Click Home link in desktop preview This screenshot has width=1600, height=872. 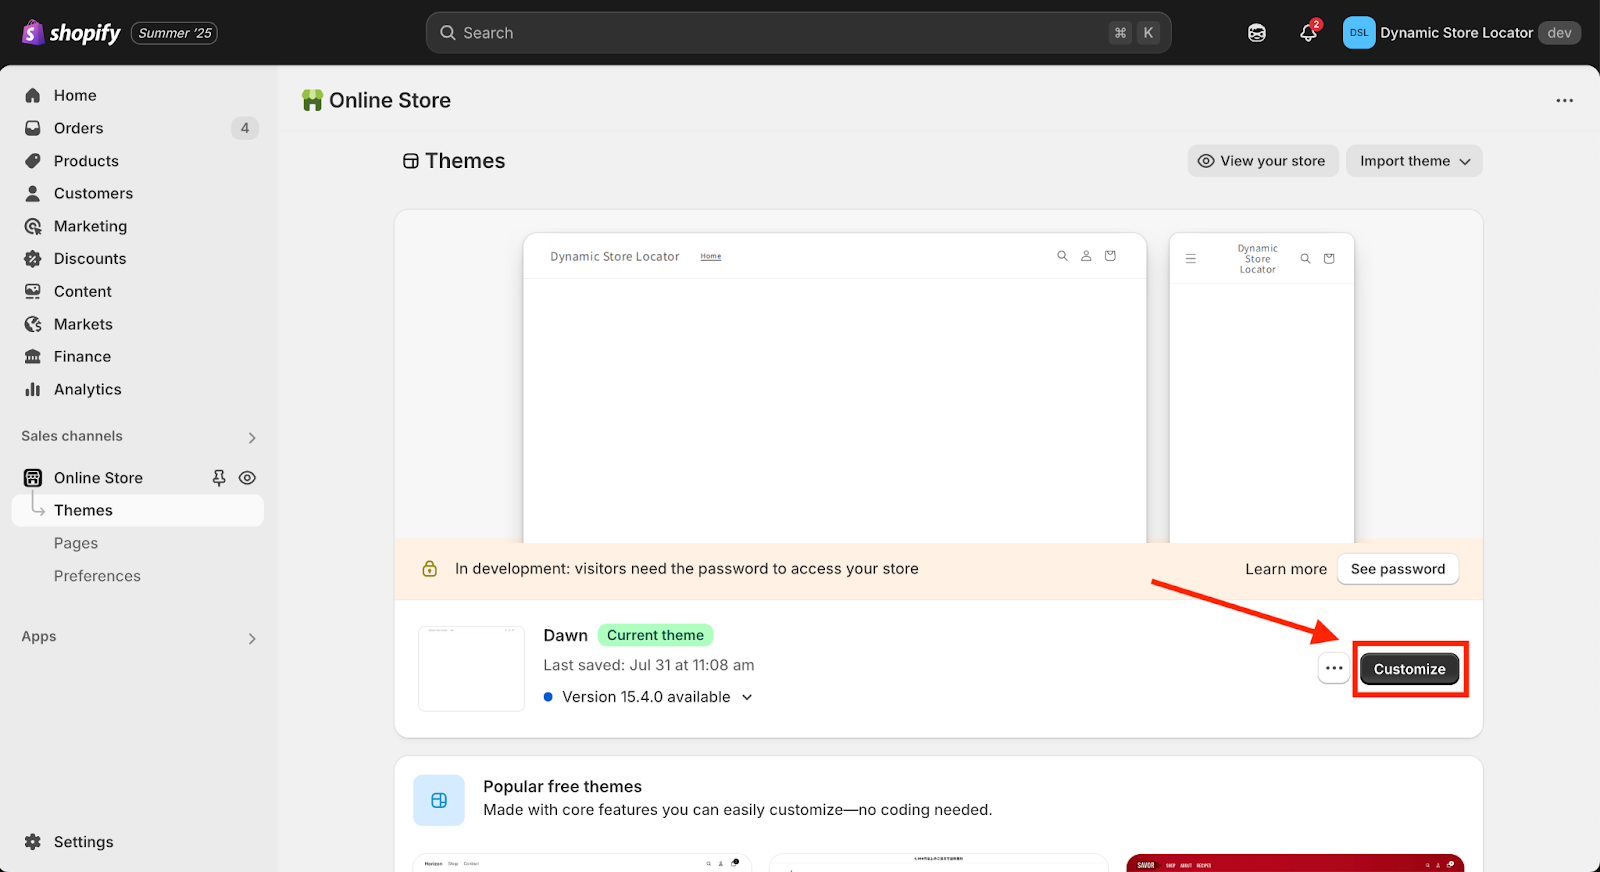tap(711, 257)
